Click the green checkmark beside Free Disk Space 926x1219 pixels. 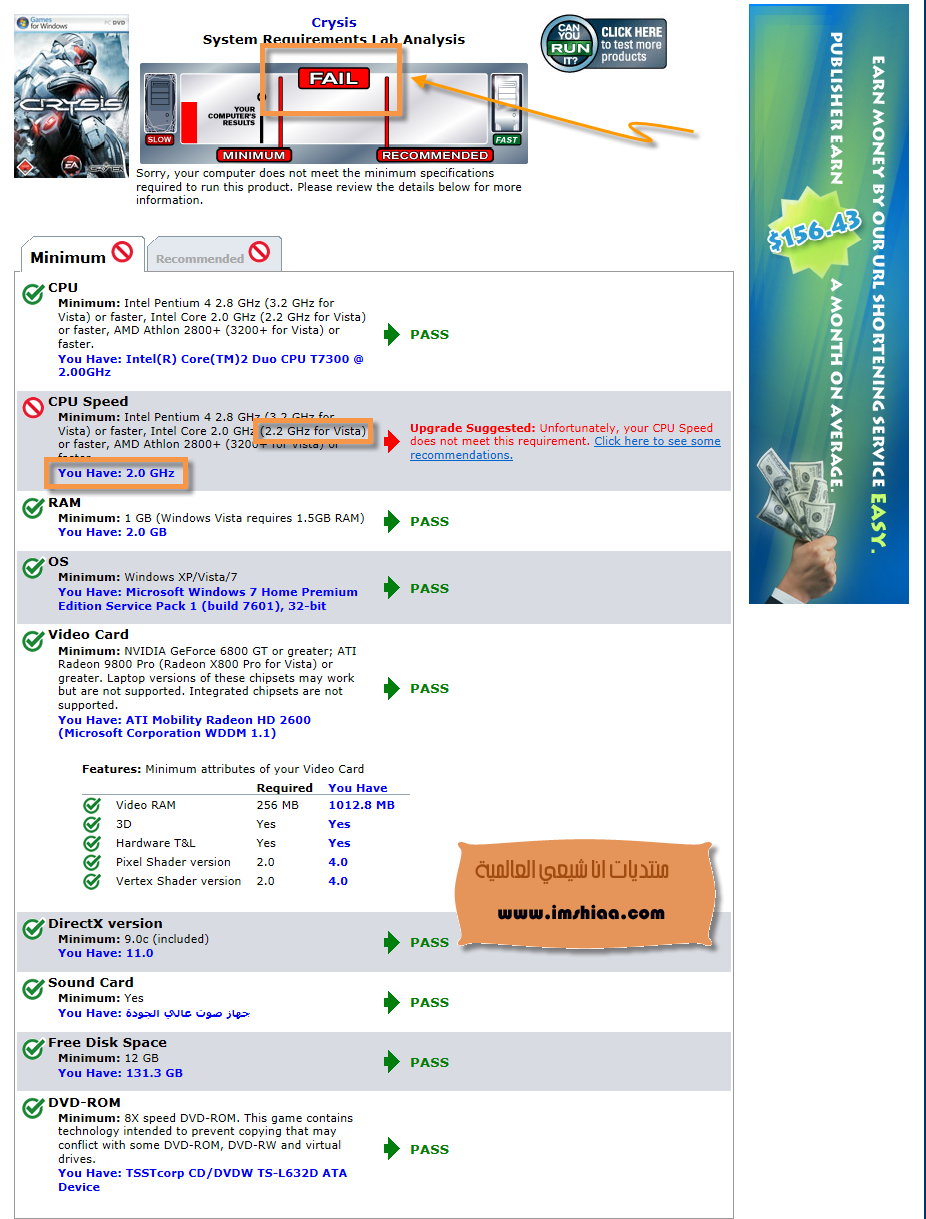[x=32, y=1047]
